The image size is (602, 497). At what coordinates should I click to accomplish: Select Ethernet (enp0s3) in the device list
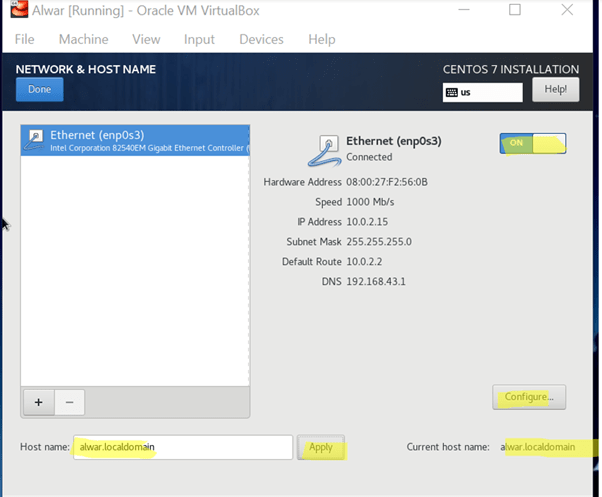pos(135,140)
